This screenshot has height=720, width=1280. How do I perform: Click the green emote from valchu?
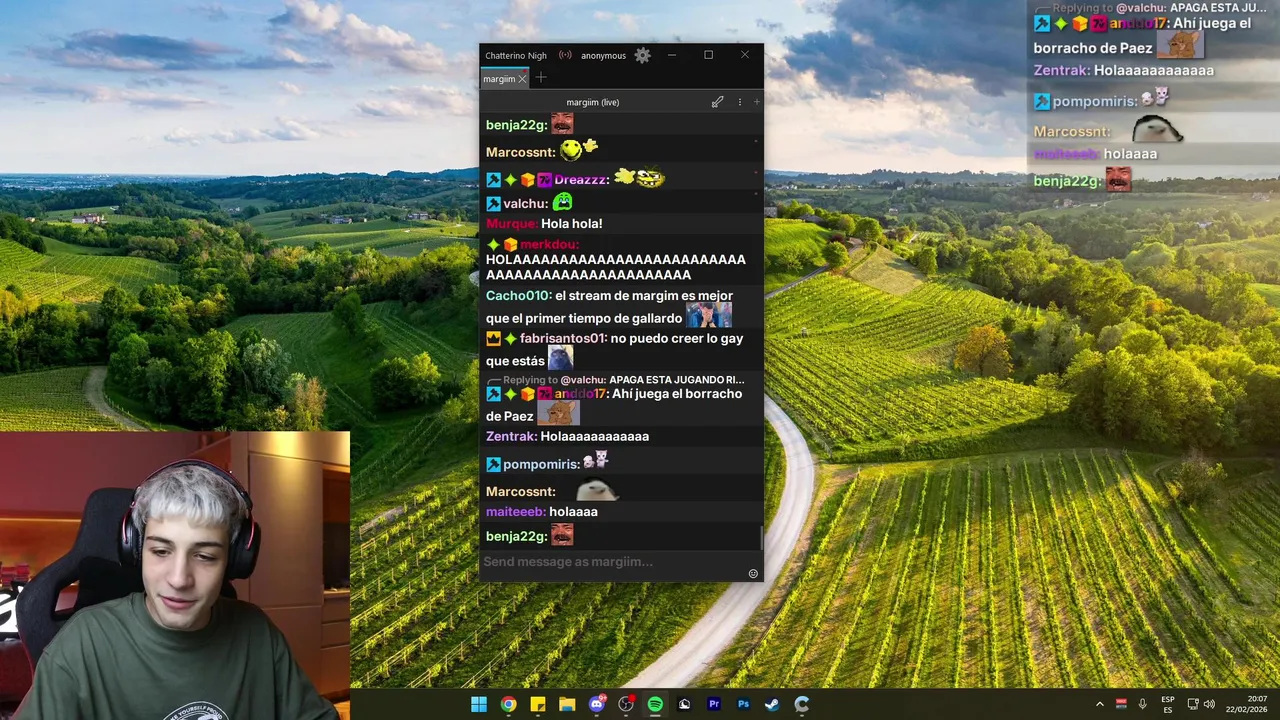point(562,202)
